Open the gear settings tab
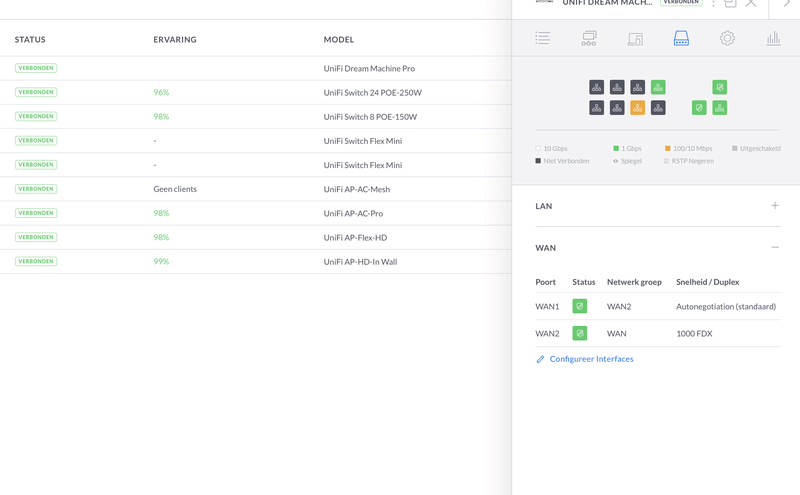Image resolution: width=800 pixels, height=495 pixels. (x=727, y=38)
